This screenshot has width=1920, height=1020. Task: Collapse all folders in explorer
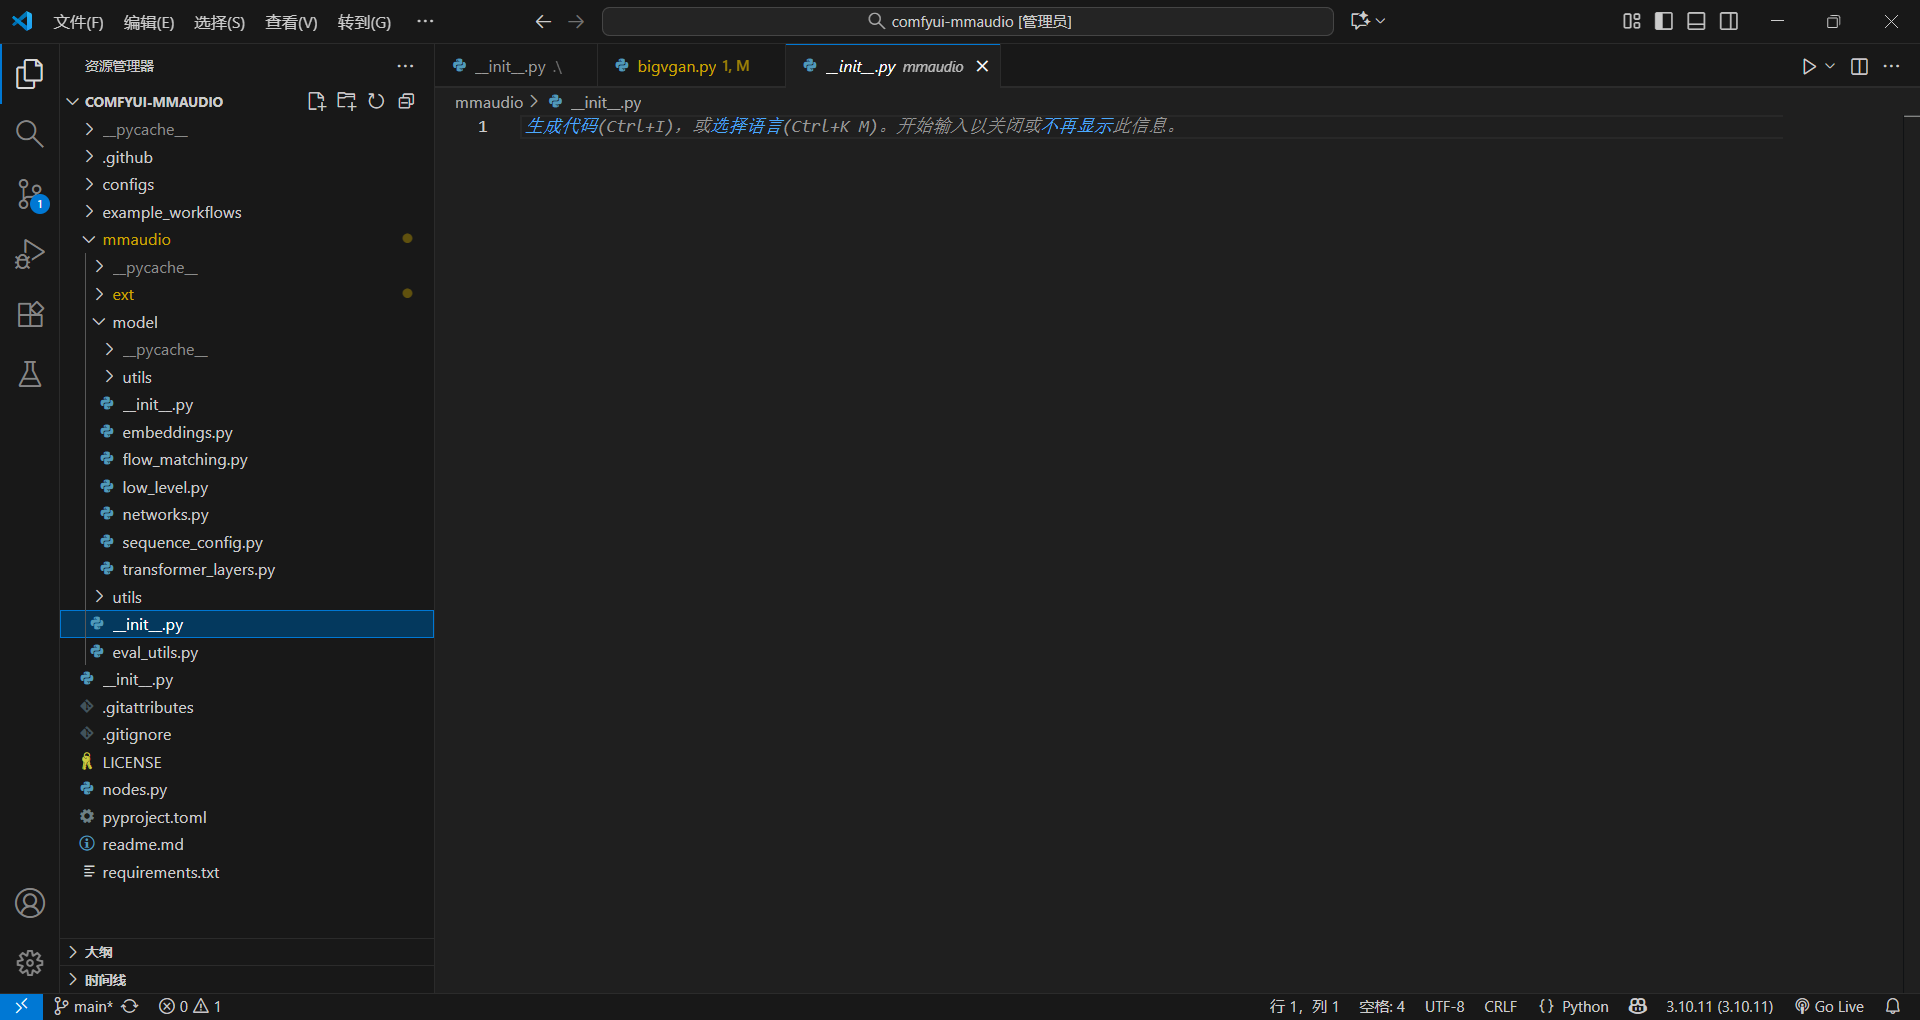pyautogui.click(x=406, y=101)
